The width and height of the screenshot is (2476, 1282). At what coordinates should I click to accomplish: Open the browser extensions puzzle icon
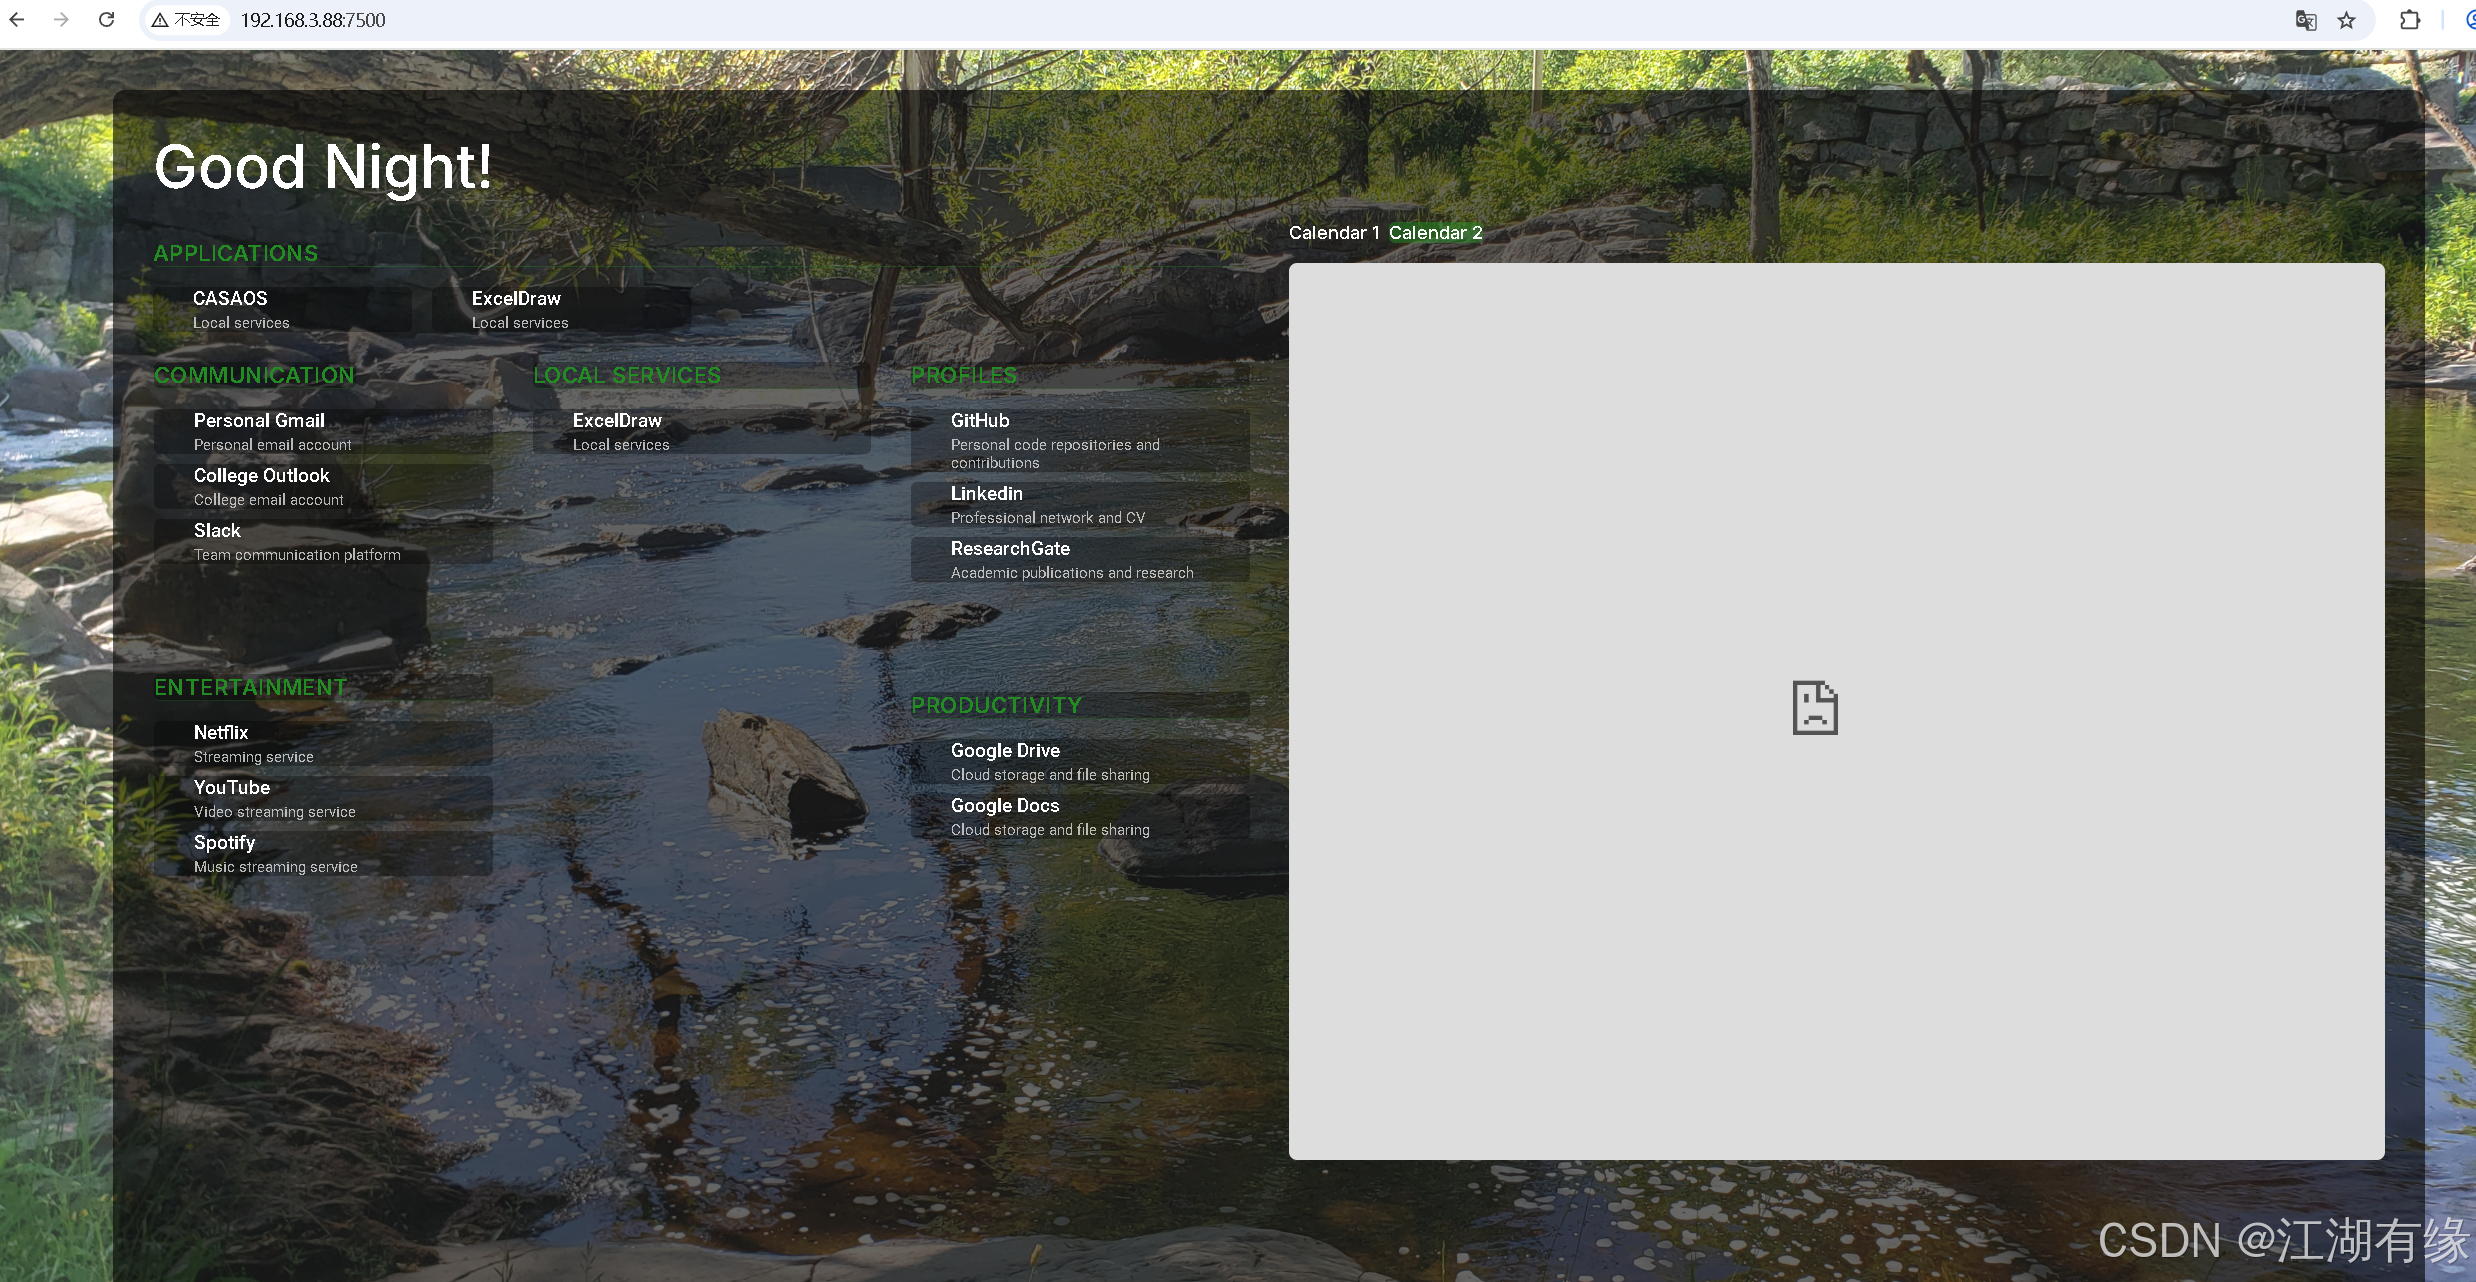point(2410,20)
